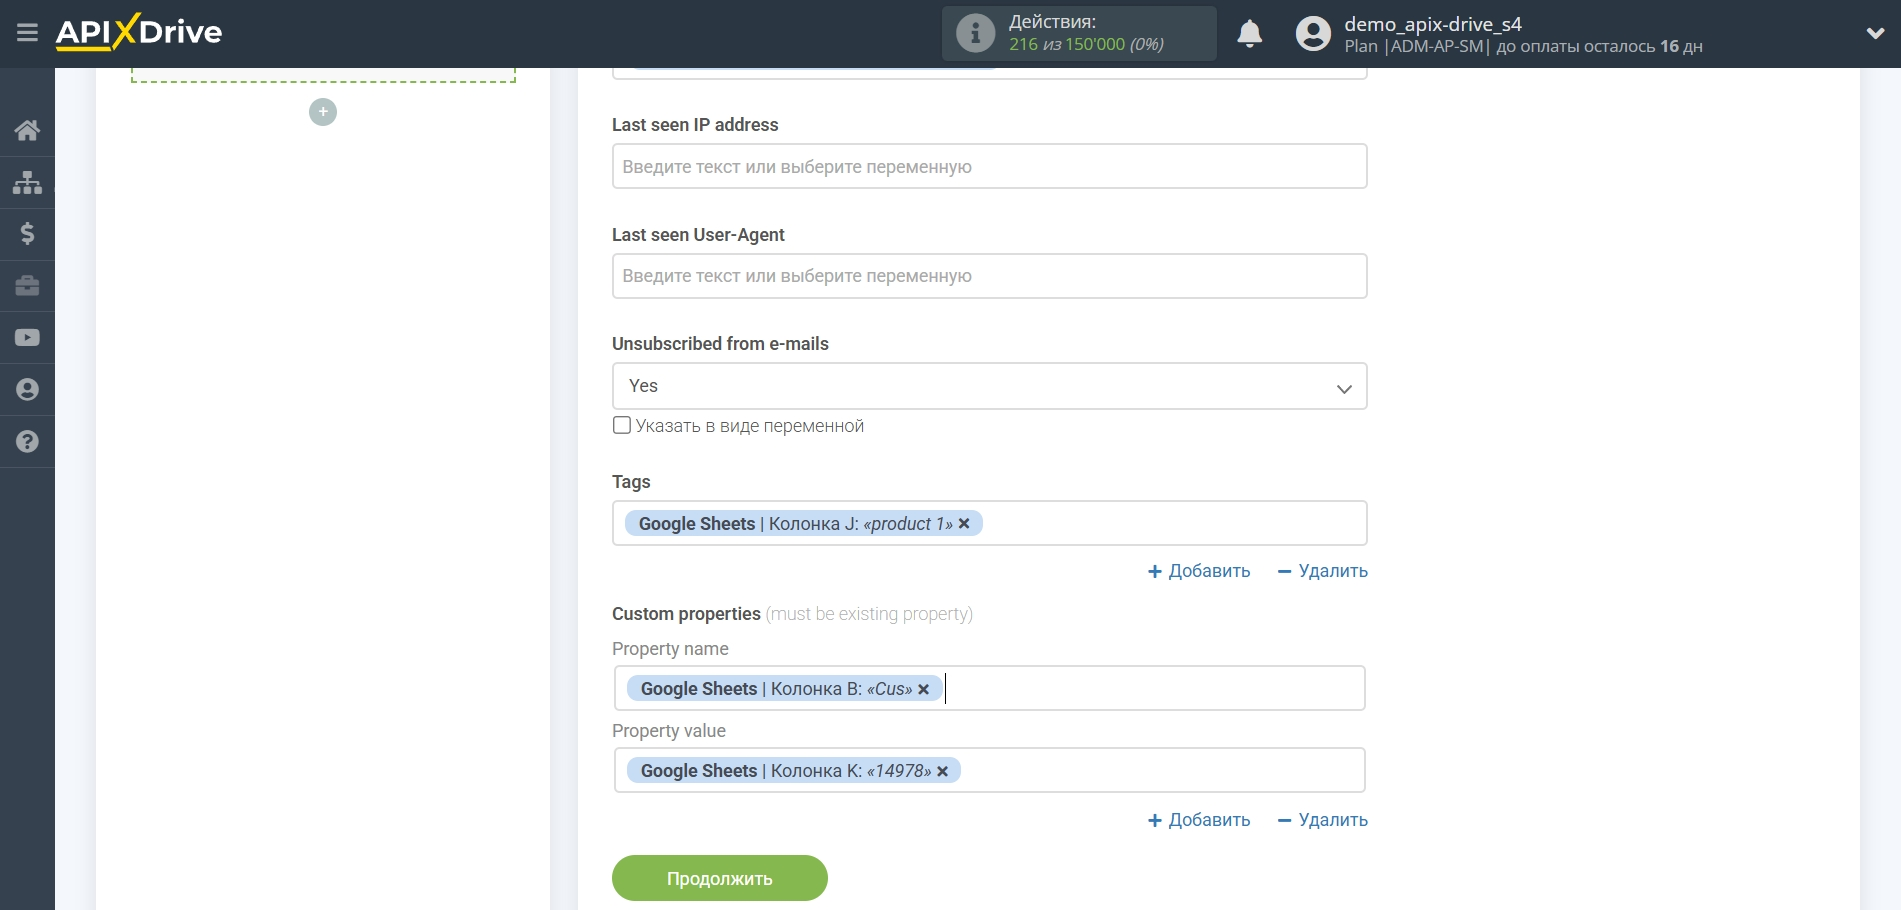Expand the account menu chevron
Viewport: 1901px width, 910px height.
point(1875,34)
